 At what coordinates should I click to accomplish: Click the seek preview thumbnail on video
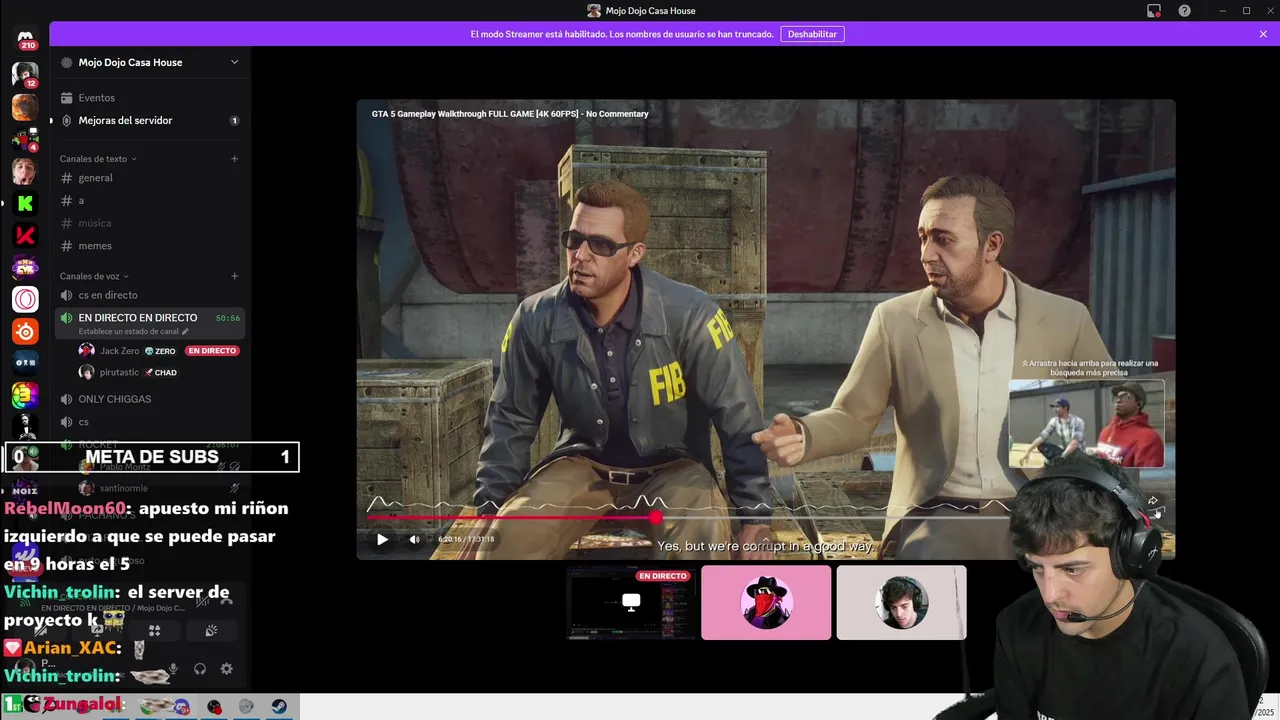point(1086,423)
